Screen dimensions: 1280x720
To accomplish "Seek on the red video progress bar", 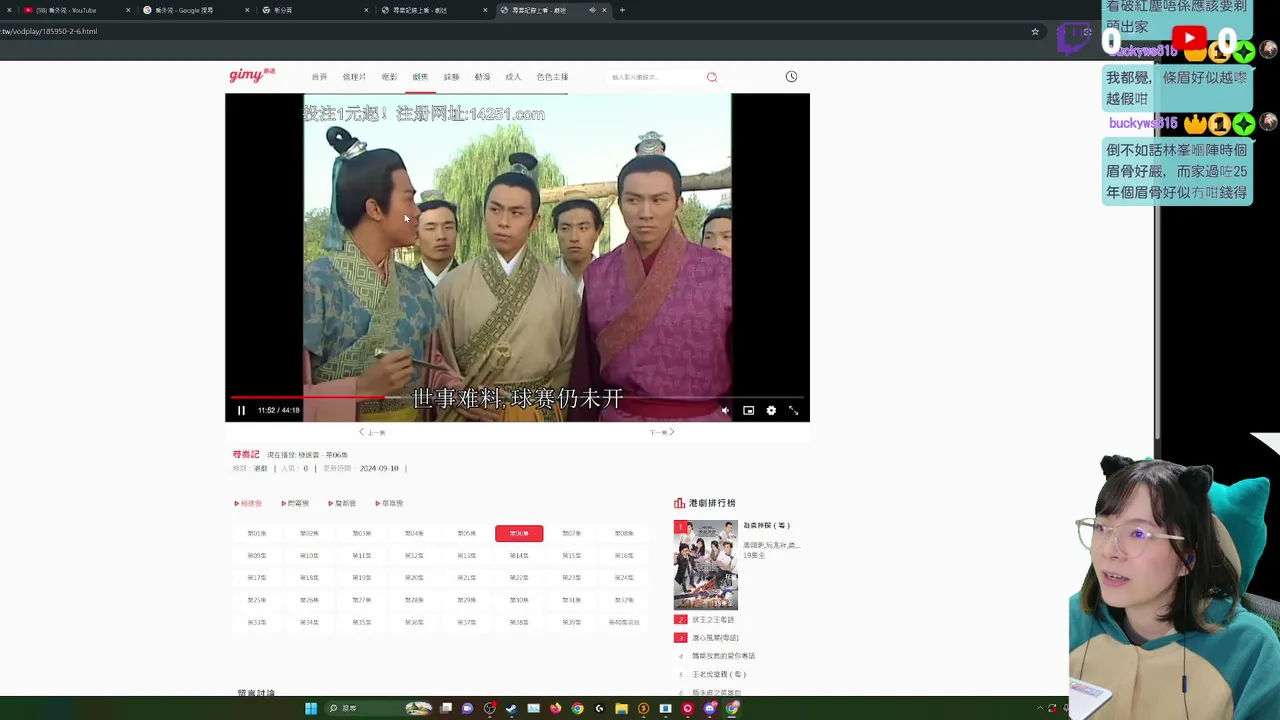I will (517, 397).
